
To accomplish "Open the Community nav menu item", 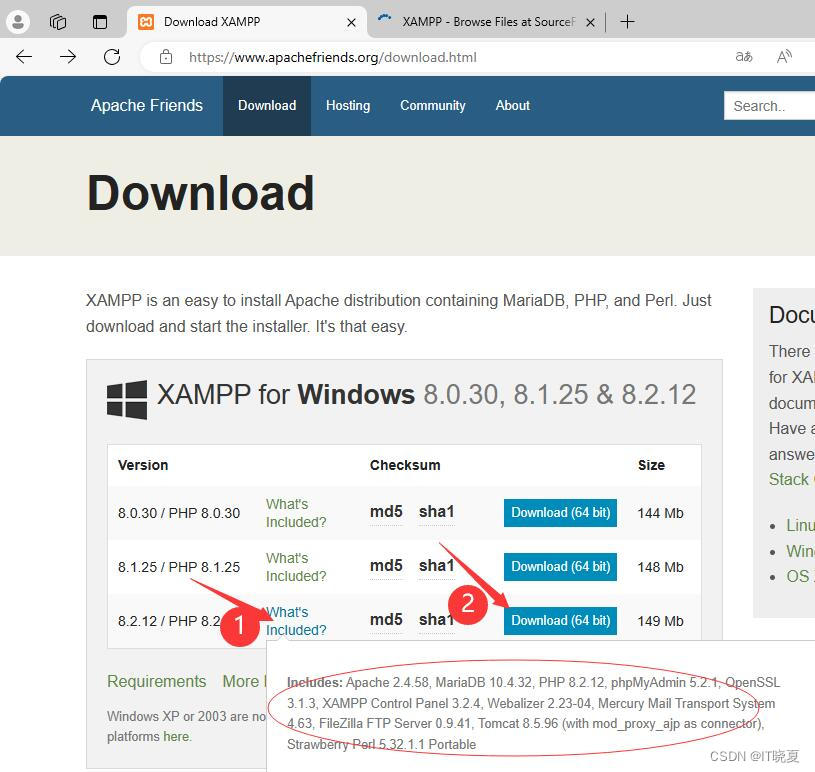I will [x=432, y=106].
